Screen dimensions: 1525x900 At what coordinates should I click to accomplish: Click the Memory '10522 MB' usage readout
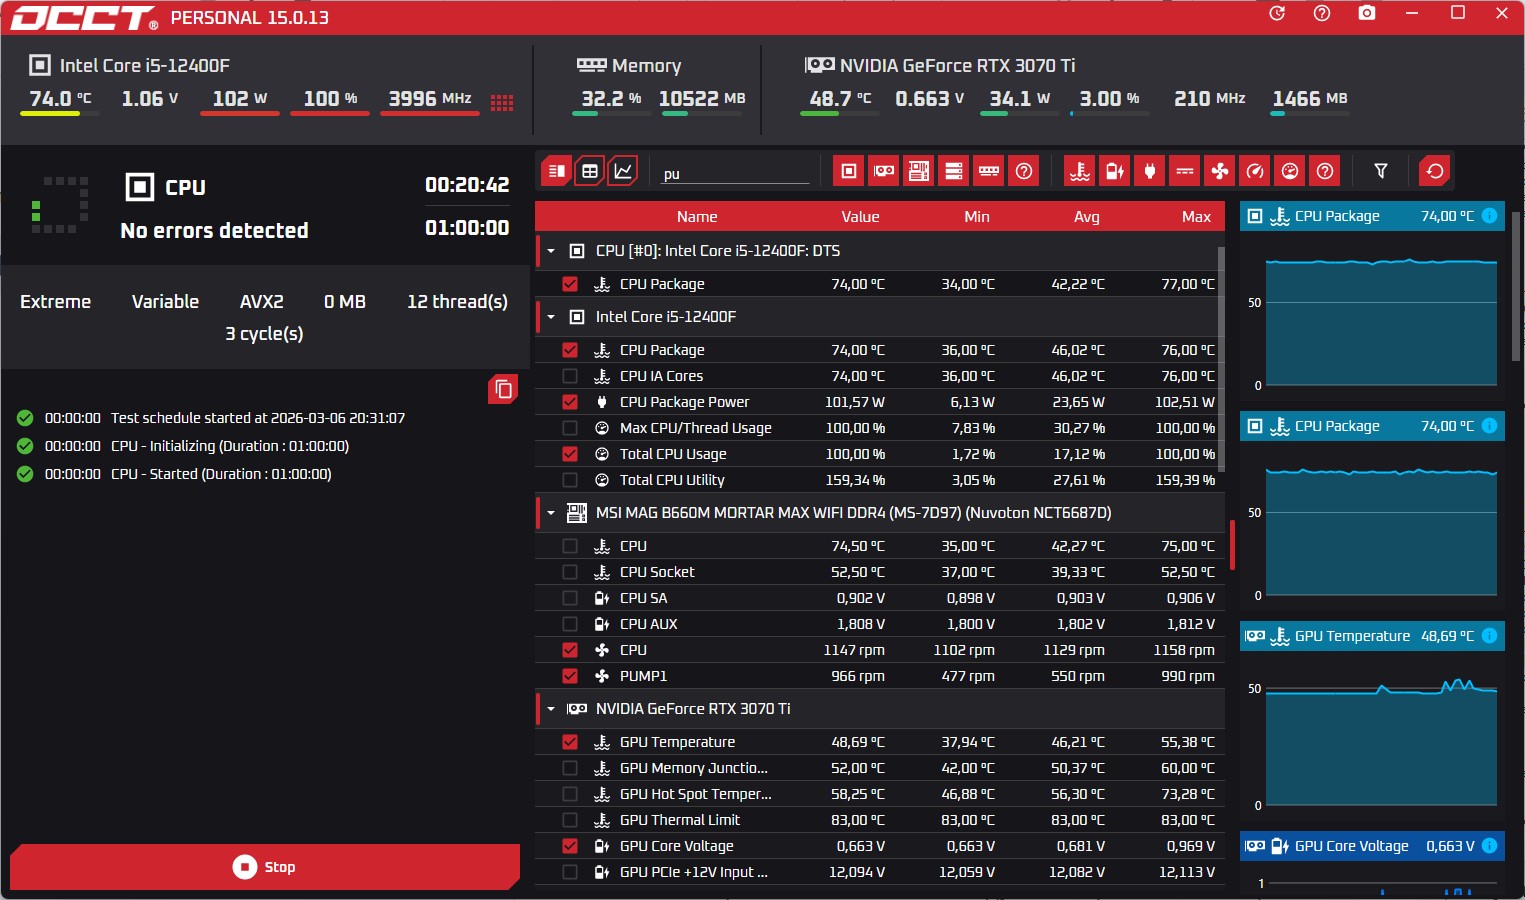[x=702, y=98]
